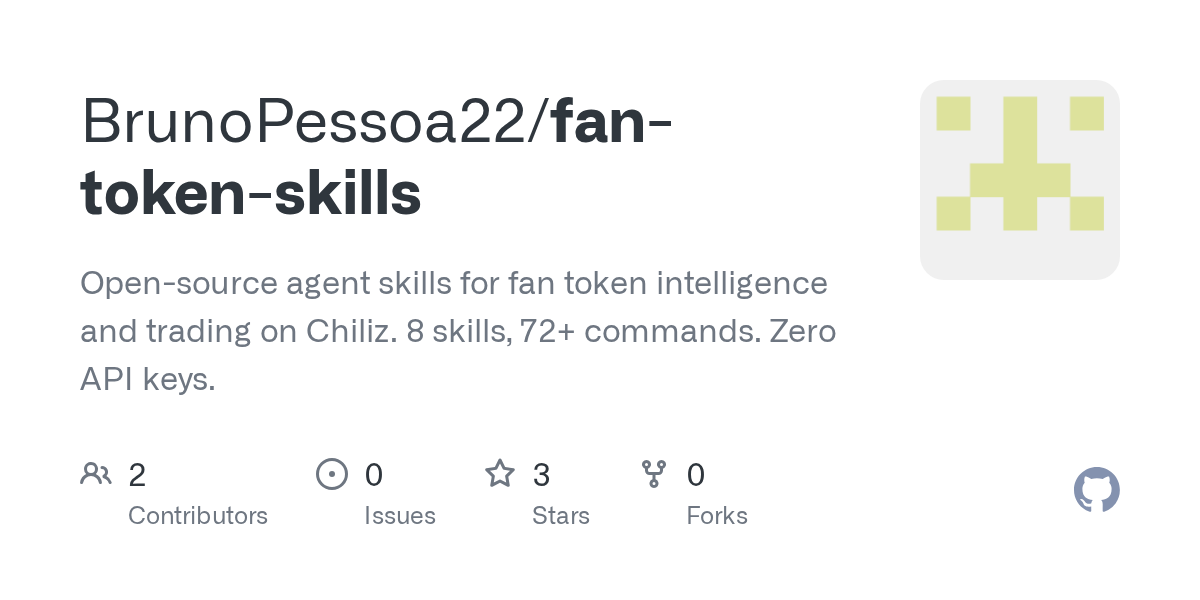1200x600 pixels.
Task: Click the contributors count number 2
Action: [x=137, y=475]
